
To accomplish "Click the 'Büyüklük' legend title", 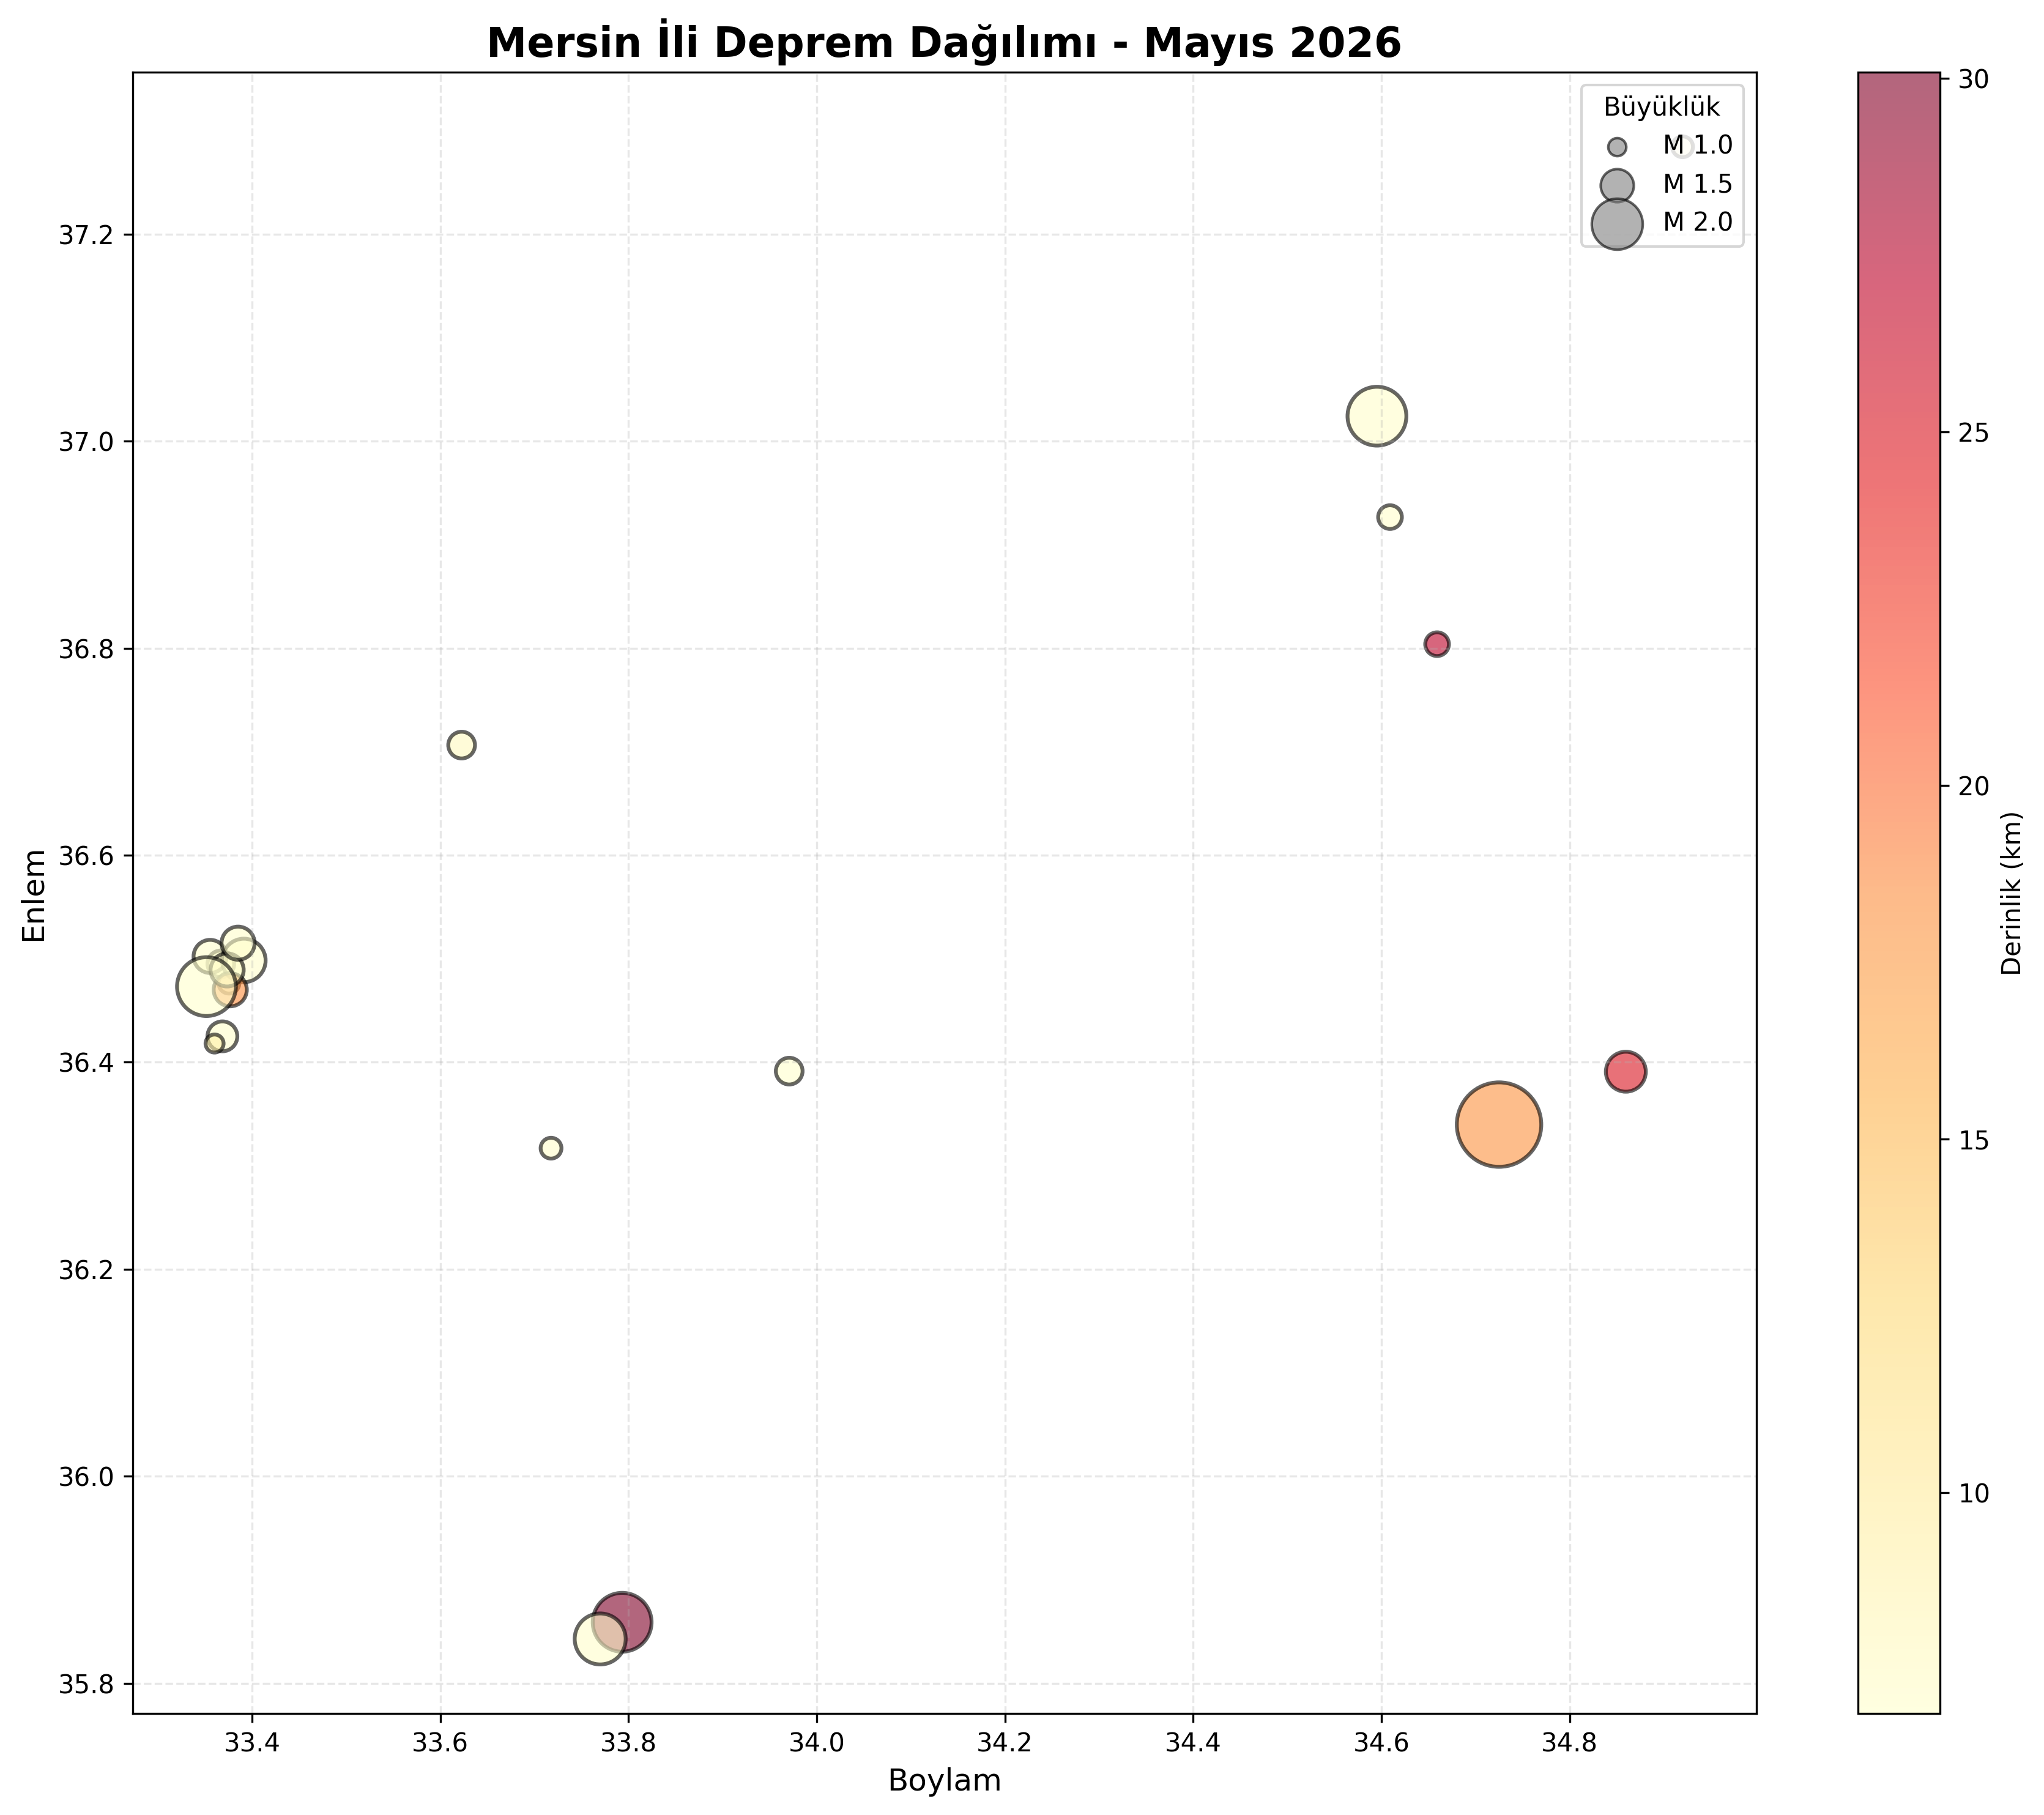I will 1662,107.
